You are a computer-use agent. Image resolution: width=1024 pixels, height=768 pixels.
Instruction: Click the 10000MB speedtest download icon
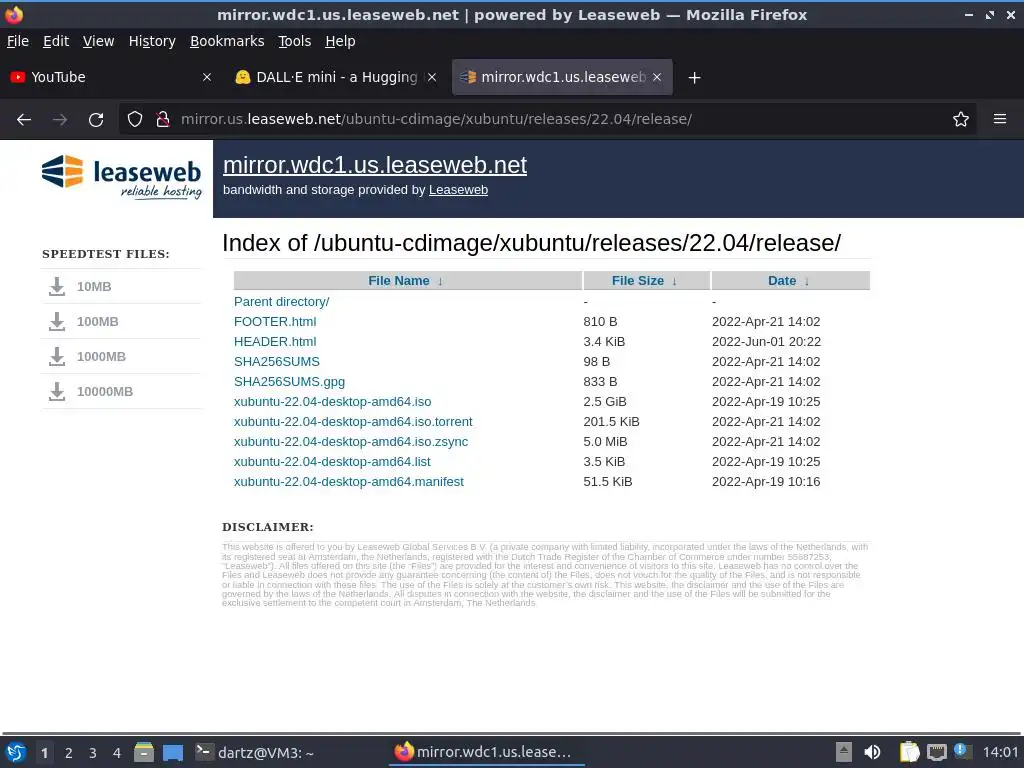pyautogui.click(x=57, y=392)
